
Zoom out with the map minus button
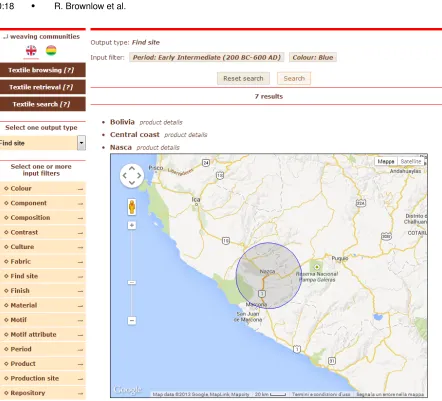click(x=132, y=321)
